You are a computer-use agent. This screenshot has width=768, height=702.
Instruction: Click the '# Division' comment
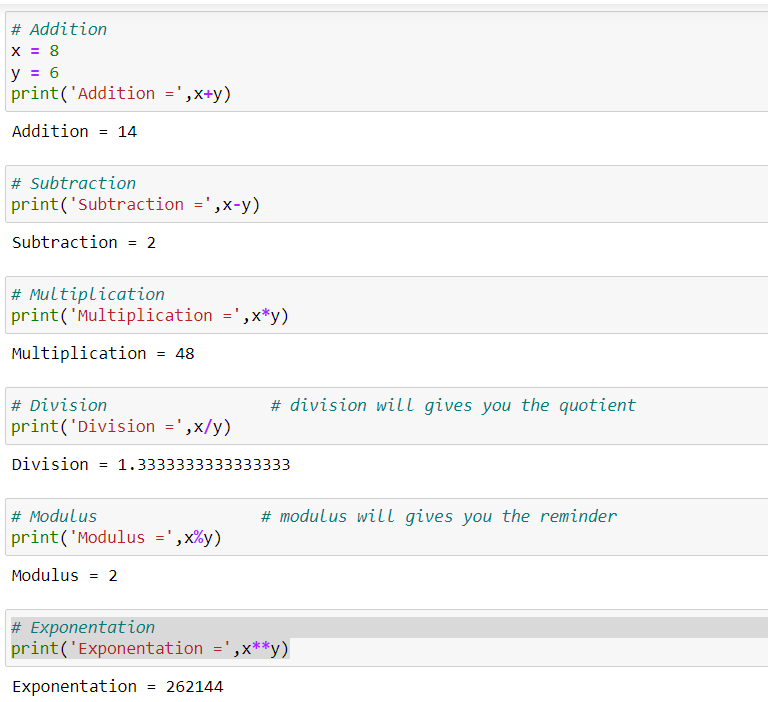pyautogui.click(x=59, y=406)
